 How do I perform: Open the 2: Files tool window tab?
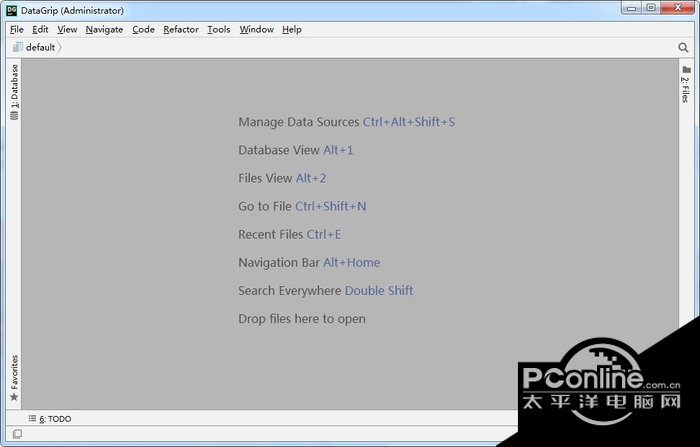click(x=686, y=84)
